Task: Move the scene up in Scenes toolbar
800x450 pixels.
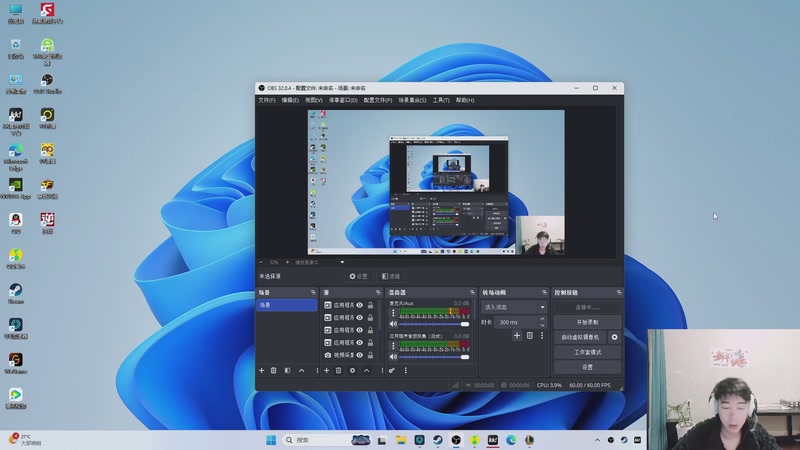Action: 302,370
